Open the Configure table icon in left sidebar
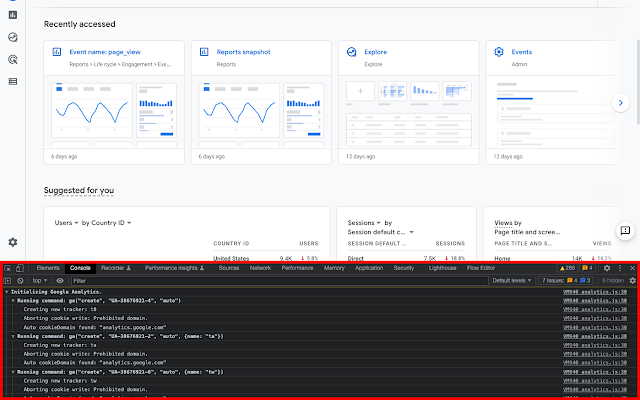The width and height of the screenshot is (640, 400). 13,82
